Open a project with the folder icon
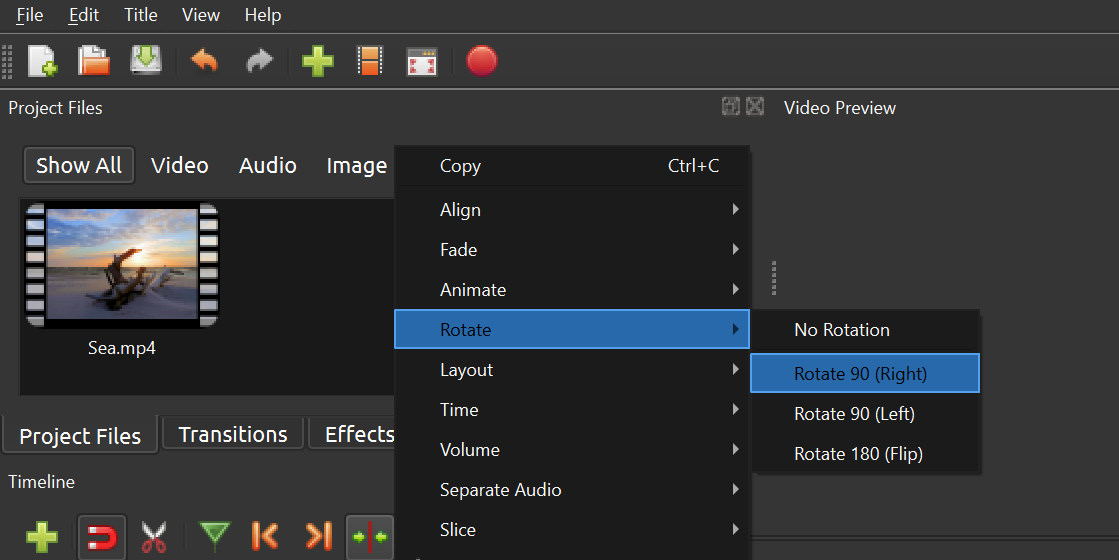The width and height of the screenshot is (1119, 560). (94, 62)
